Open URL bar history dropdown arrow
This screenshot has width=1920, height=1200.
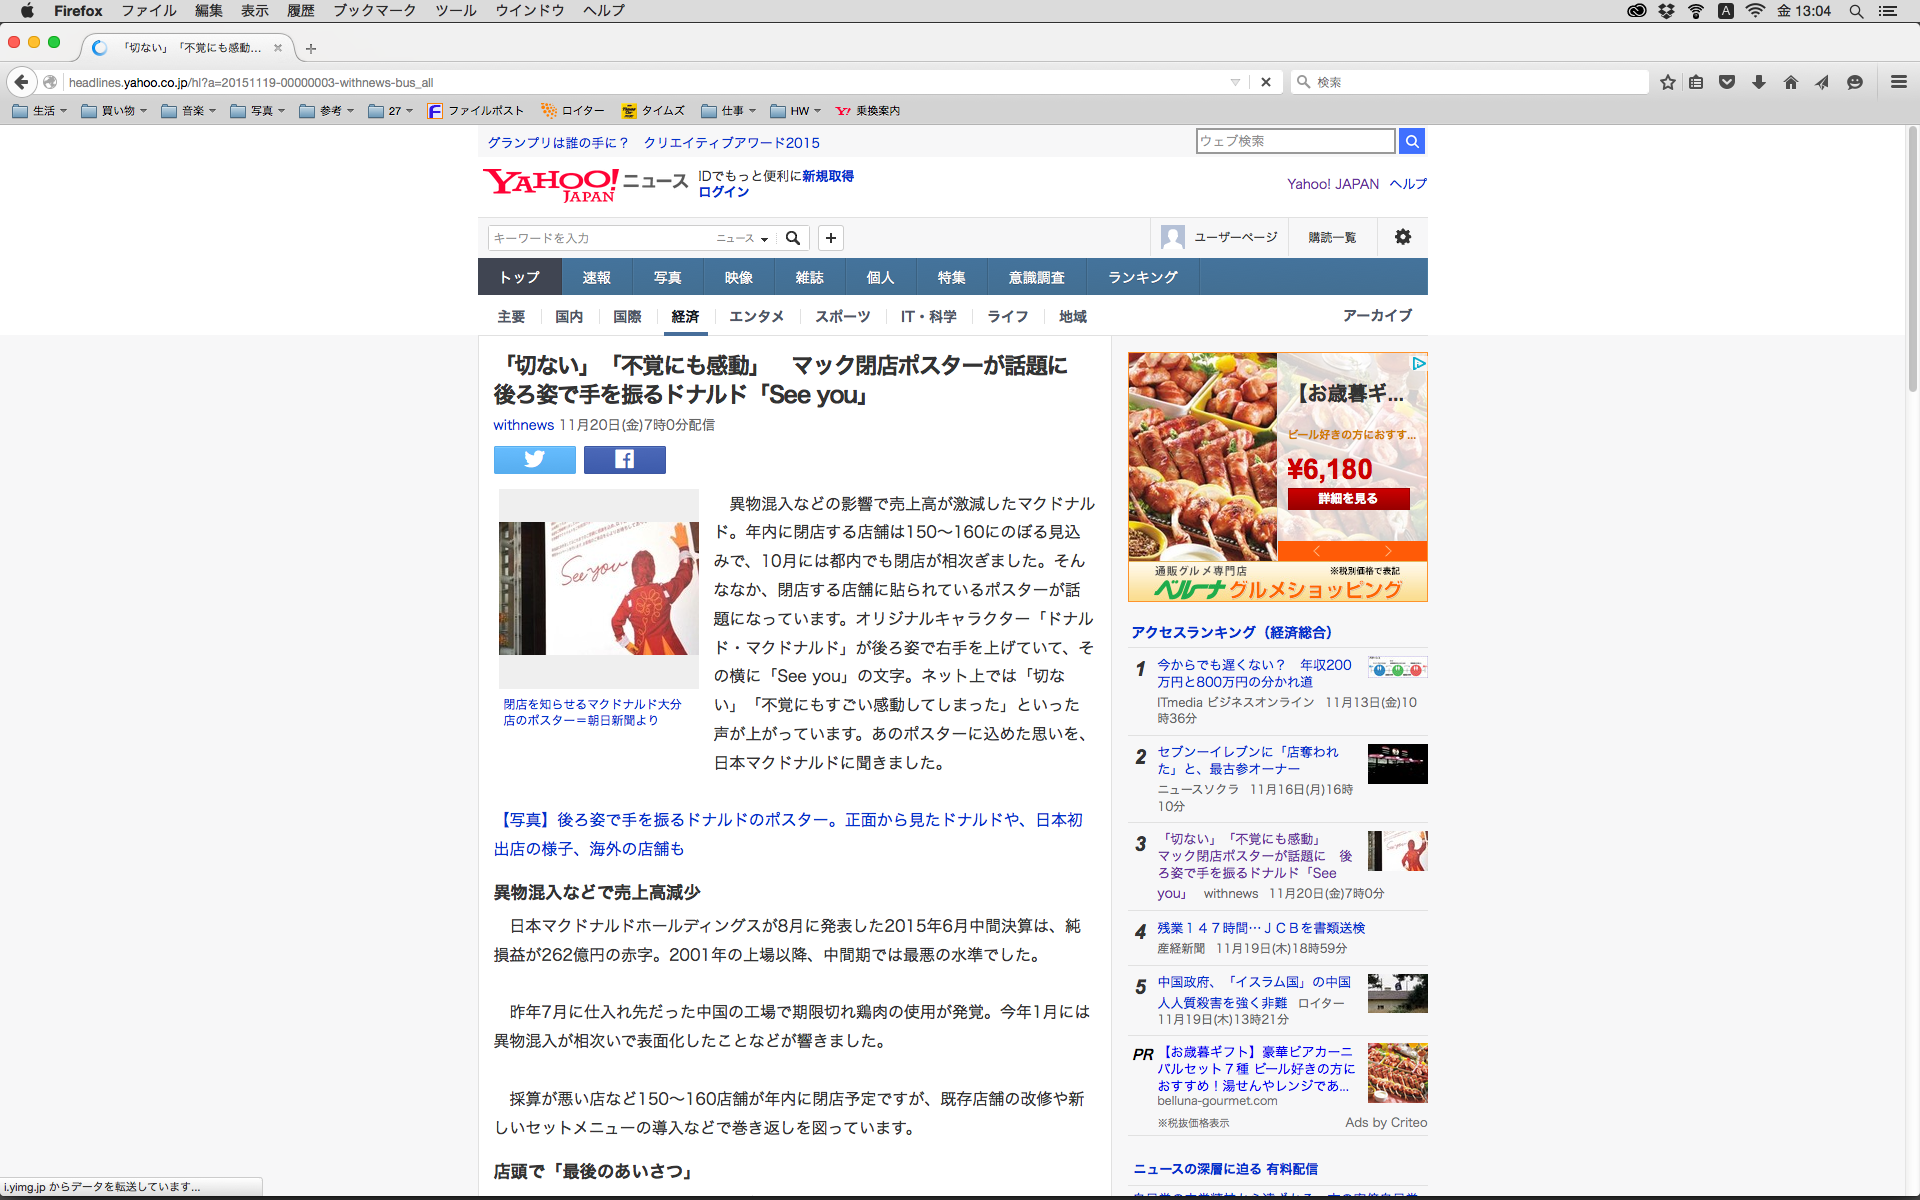1235,82
